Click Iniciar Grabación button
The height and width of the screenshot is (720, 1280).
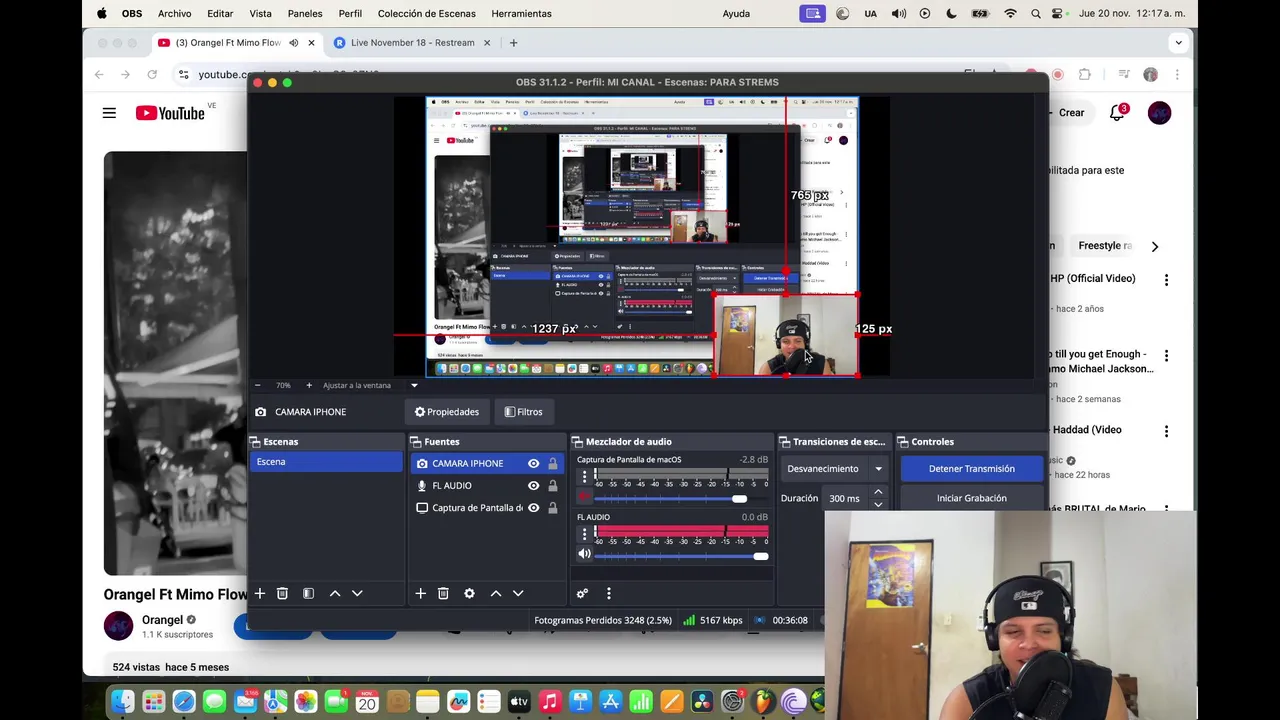click(x=971, y=498)
